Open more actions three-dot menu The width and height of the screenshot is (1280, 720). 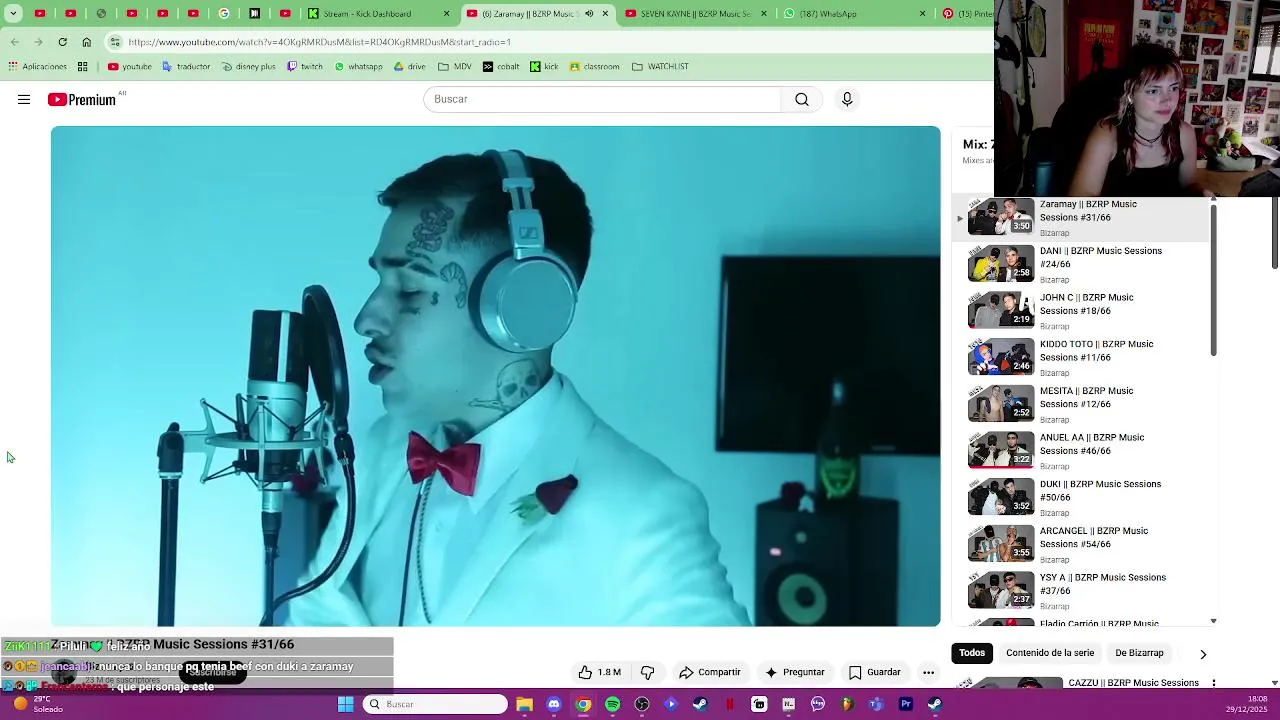[x=928, y=672]
